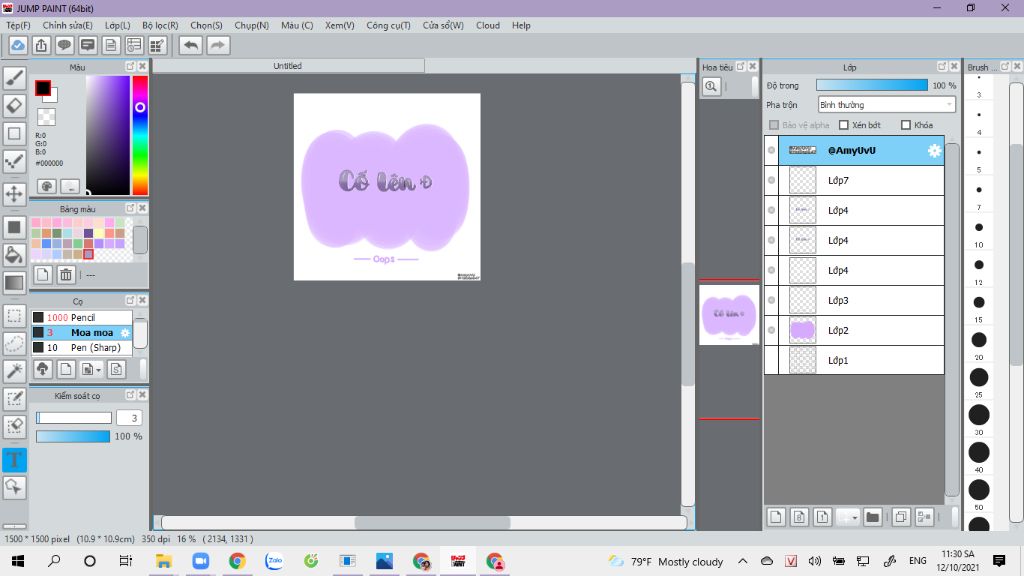Select the paint Bucket tool

click(14, 255)
